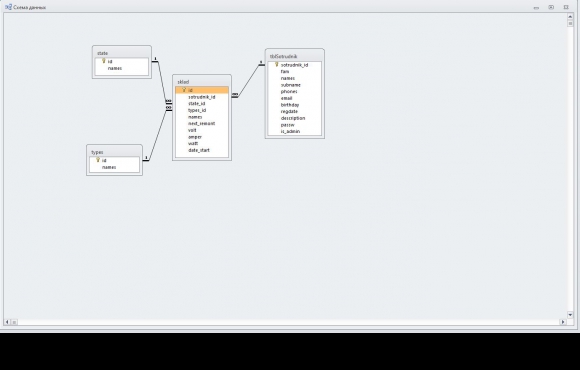Click the key icon beside sklad id field

click(184, 90)
